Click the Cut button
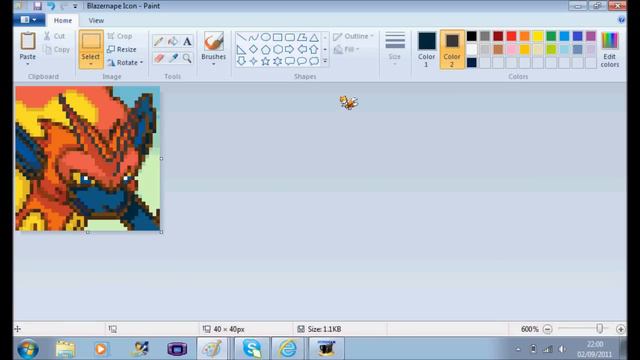Image resolution: width=640 pixels, height=360 pixels. [x=55, y=36]
